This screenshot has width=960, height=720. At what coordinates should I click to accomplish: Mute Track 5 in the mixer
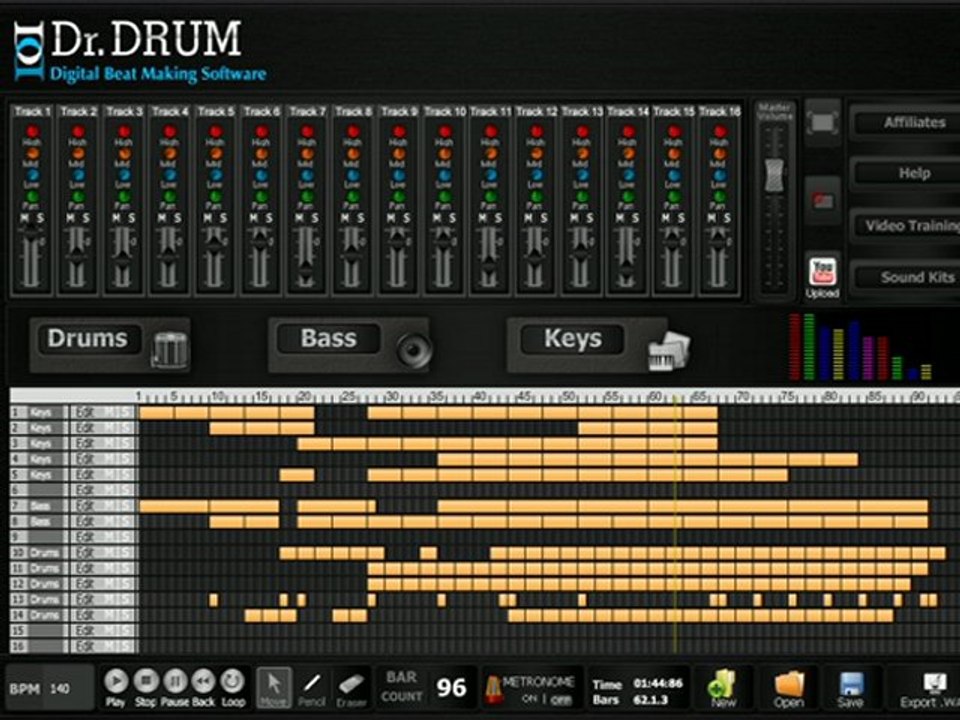tap(208, 219)
